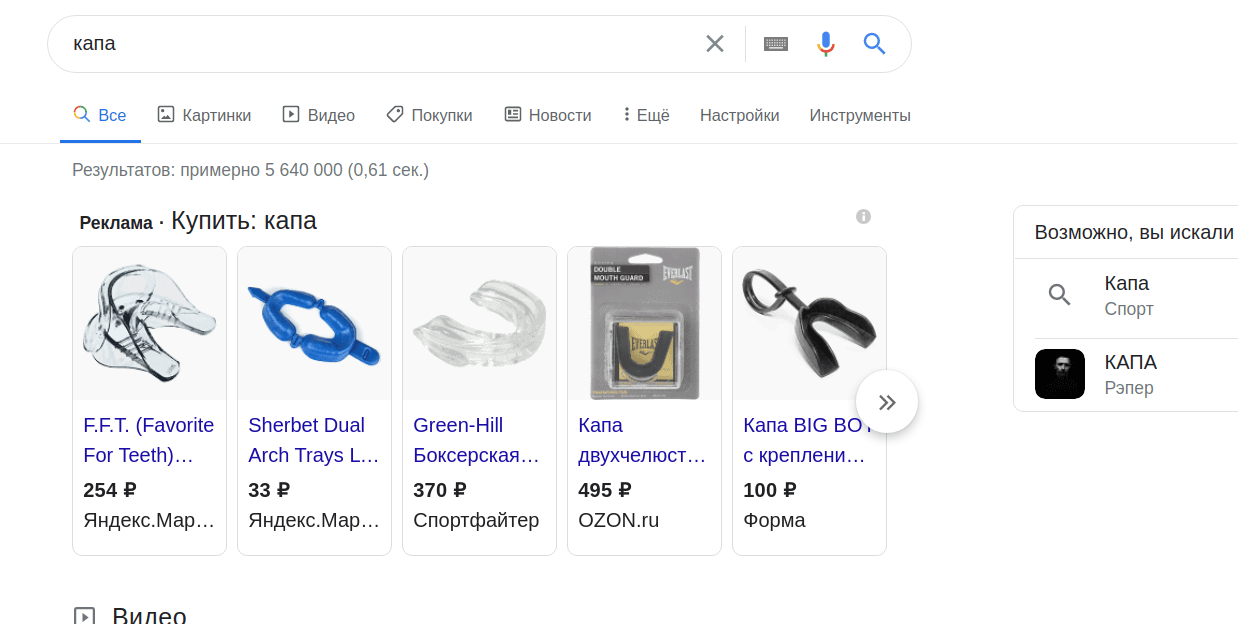Click the ad info icon
The image size is (1238, 624).
864,217
